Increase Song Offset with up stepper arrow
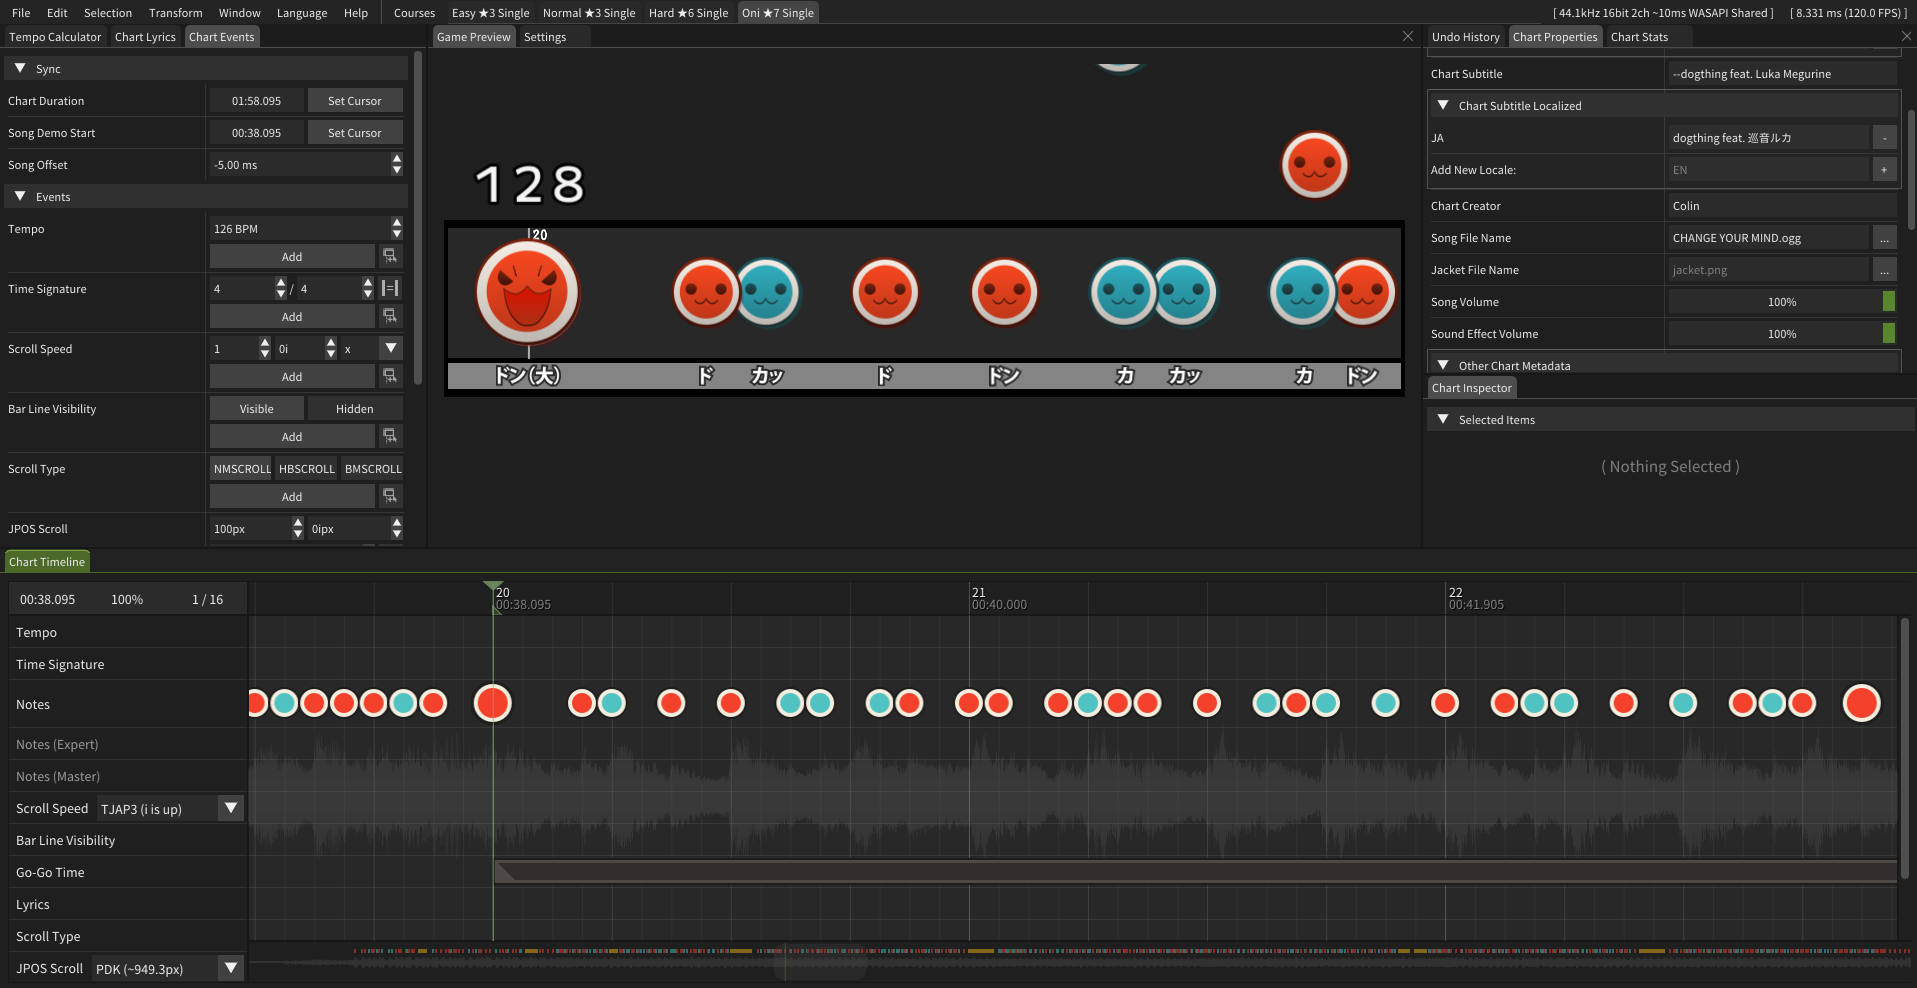1917x988 pixels. tap(397, 159)
